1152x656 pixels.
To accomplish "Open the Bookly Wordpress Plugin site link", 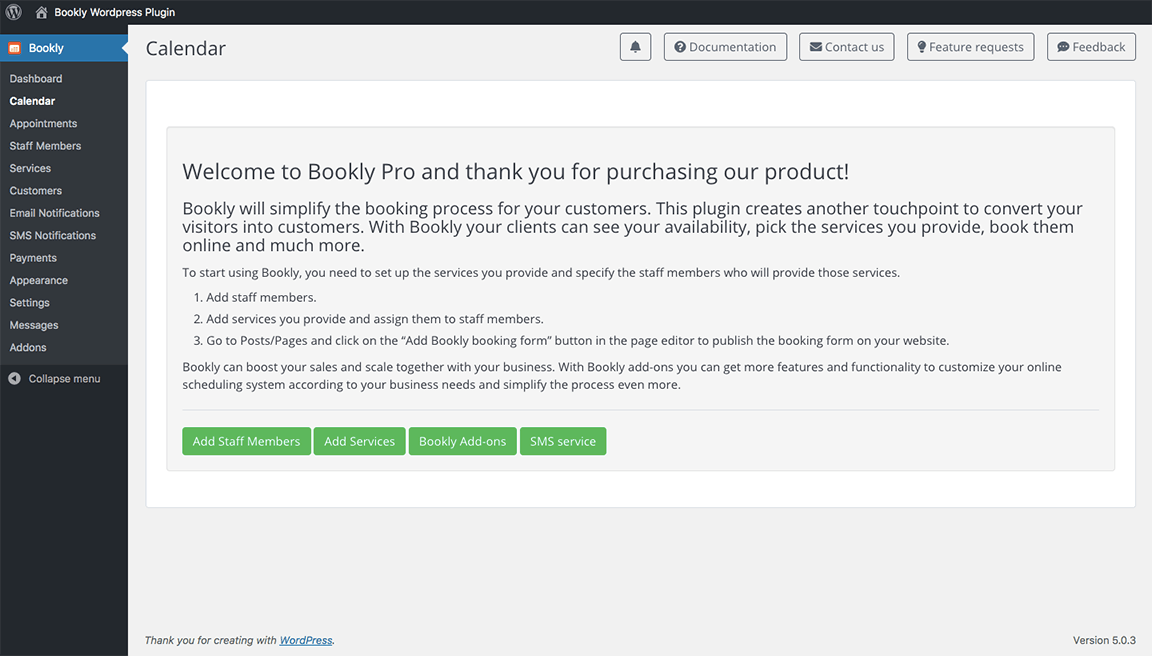I will [115, 12].
